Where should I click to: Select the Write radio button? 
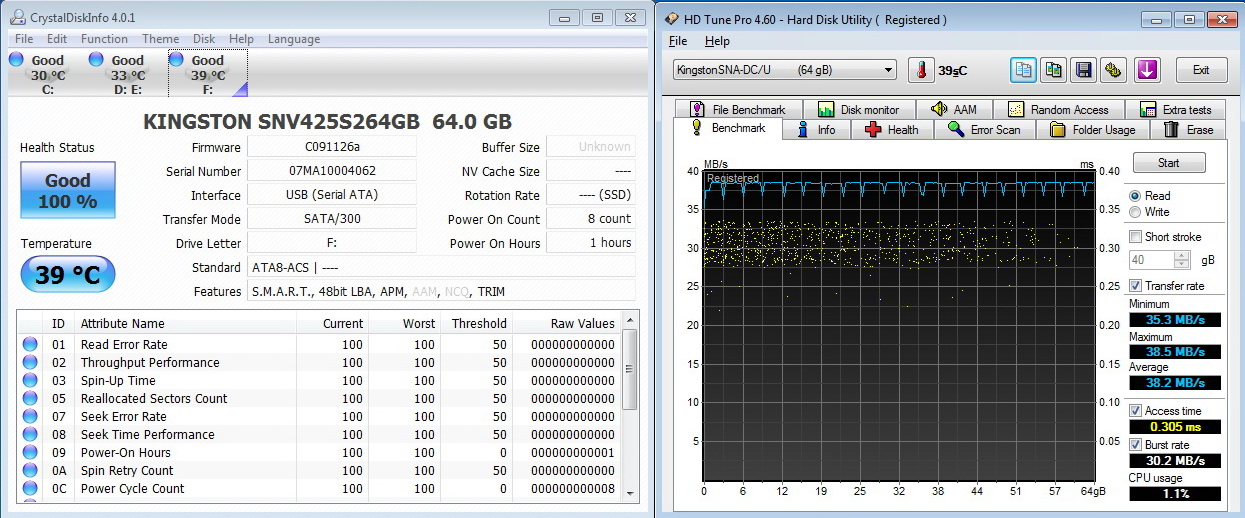pyautogui.click(x=1135, y=212)
